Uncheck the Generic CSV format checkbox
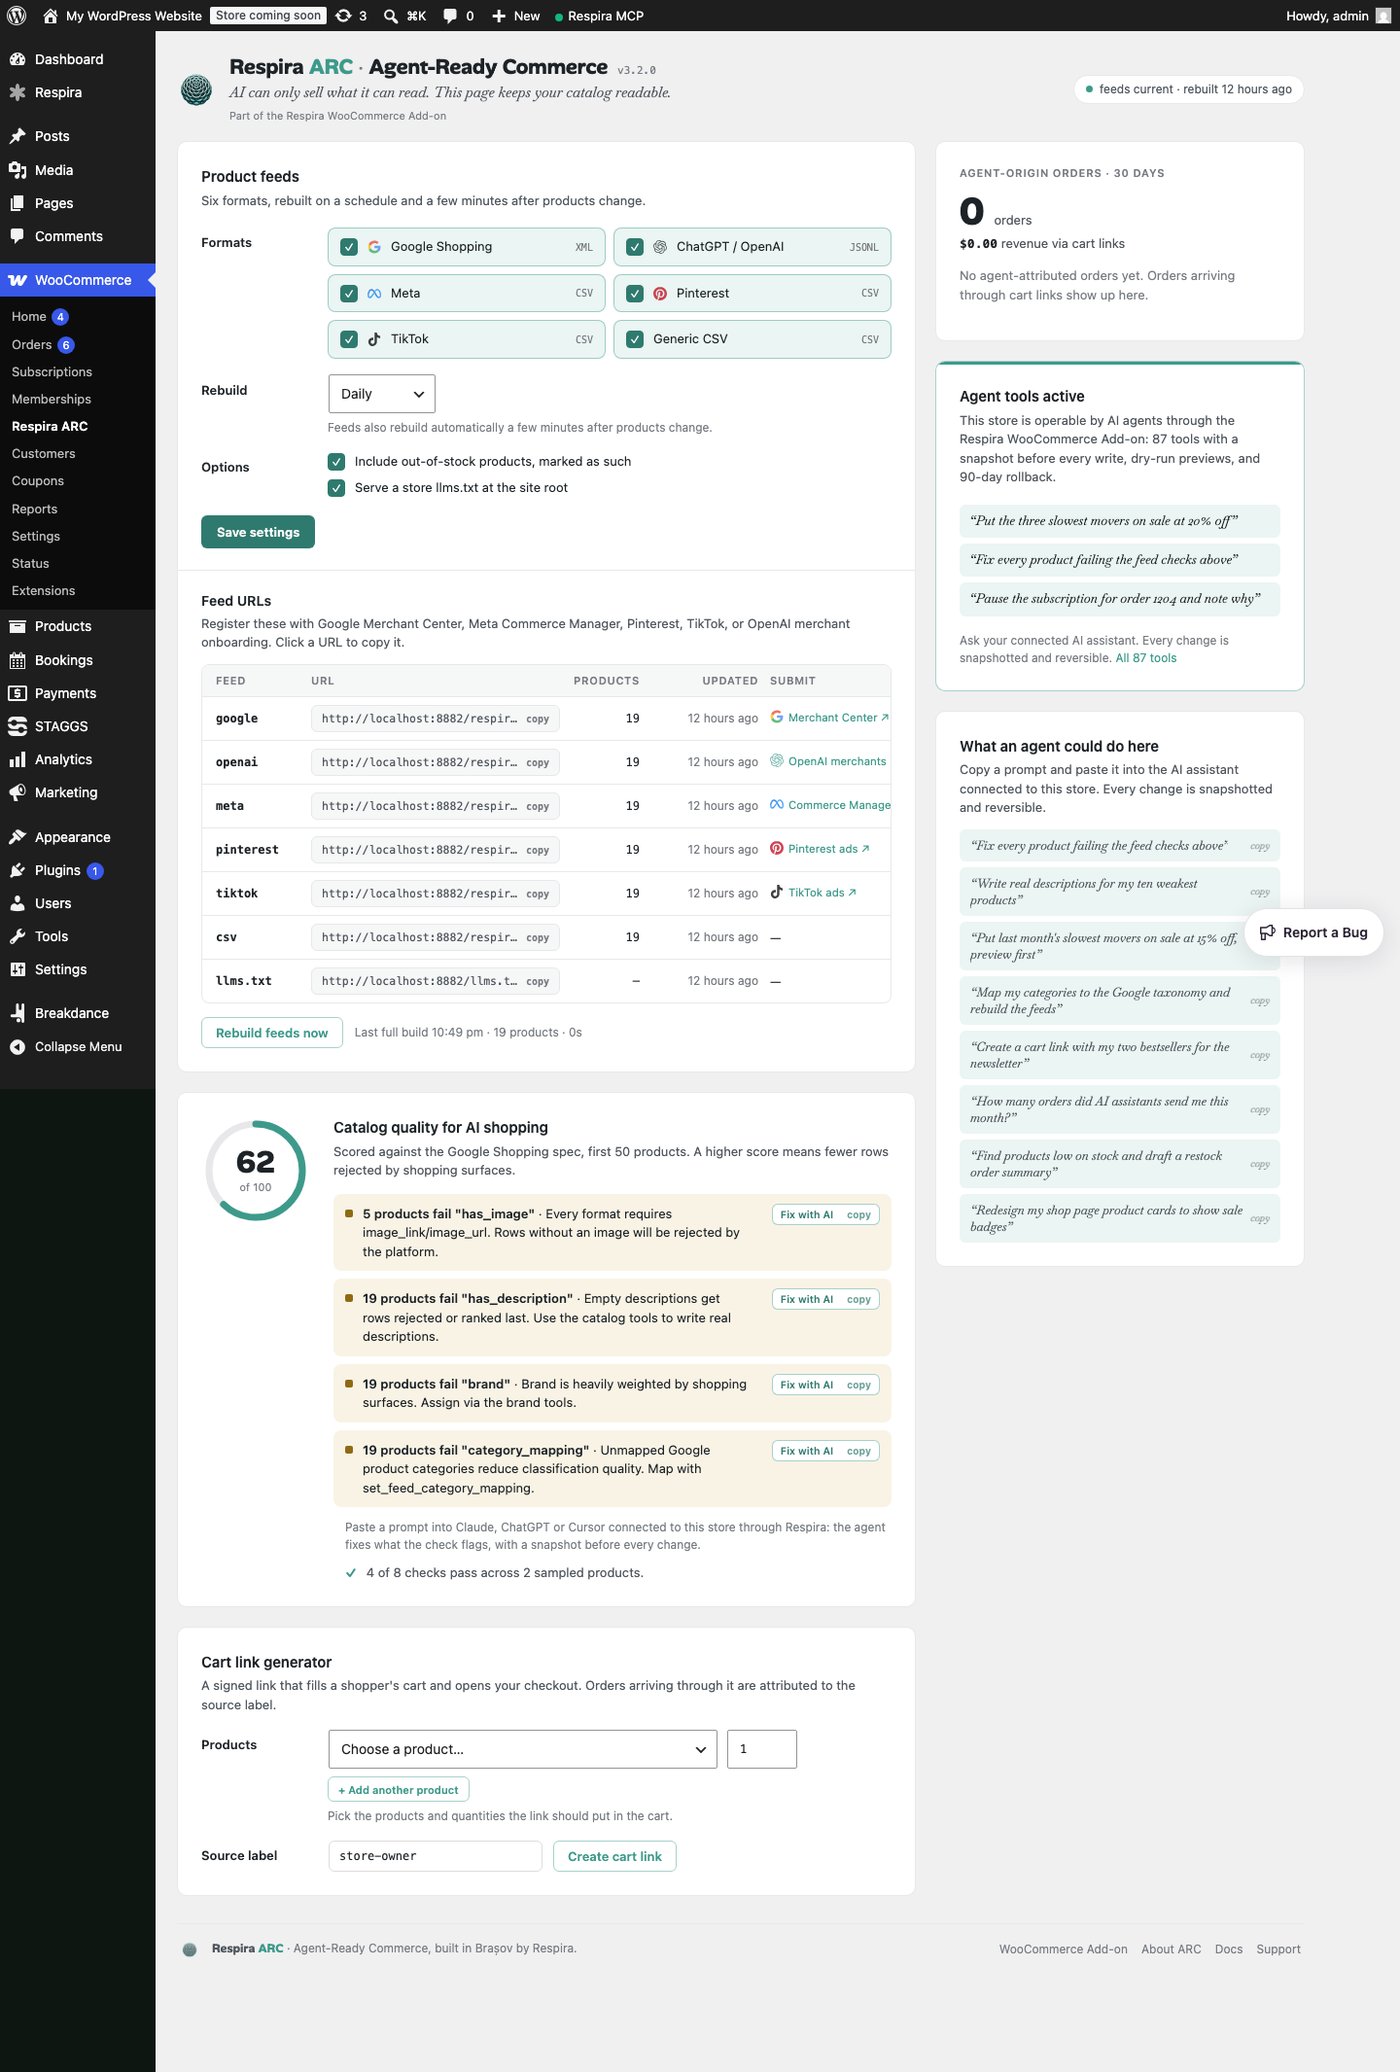 [635, 339]
